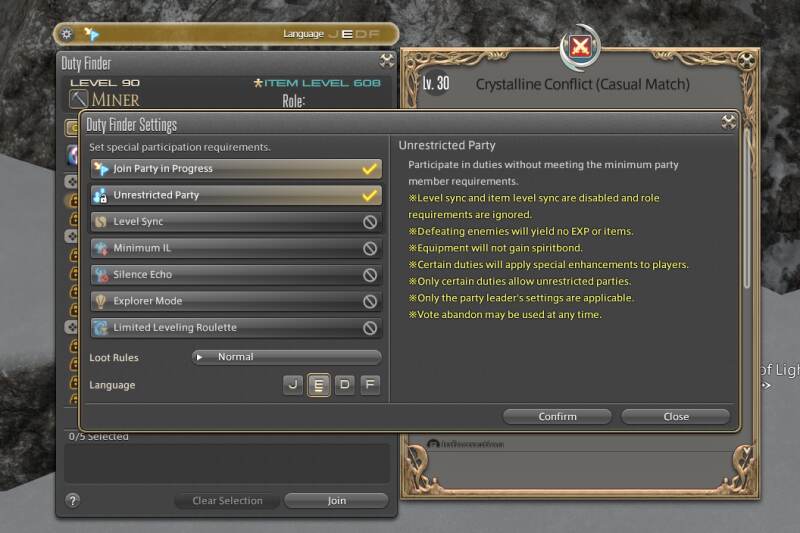Disable Join Party in Progress checkmark

pyautogui.click(x=369, y=169)
